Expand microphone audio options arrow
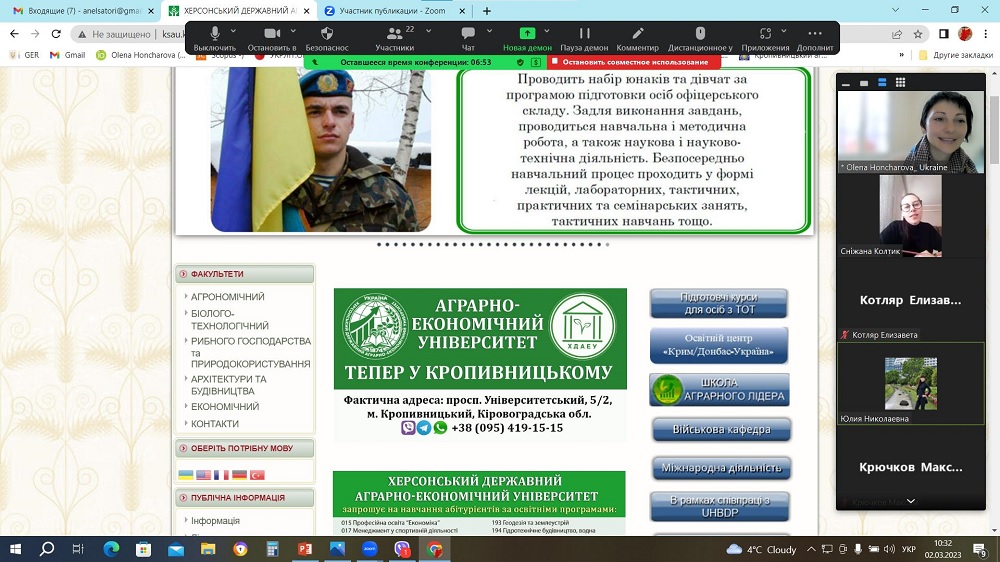This screenshot has width=1000, height=562. coord(233,31)
